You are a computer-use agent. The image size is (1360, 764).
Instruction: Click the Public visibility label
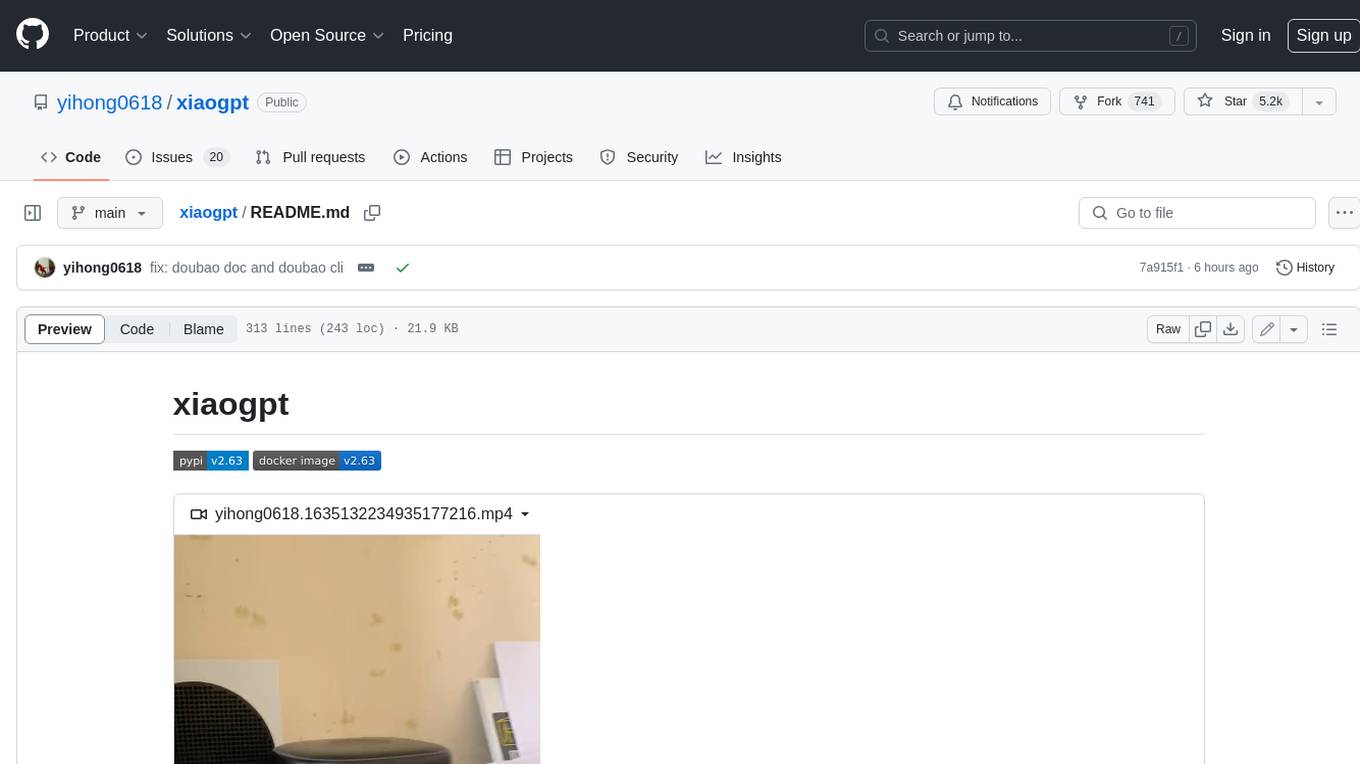click(282, 102)
